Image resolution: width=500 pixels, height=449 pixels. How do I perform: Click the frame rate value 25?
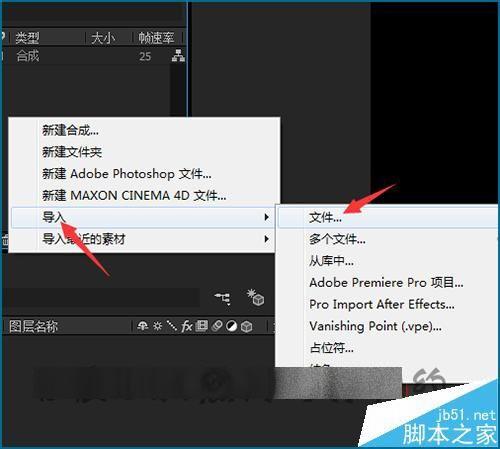coord(145,56)
